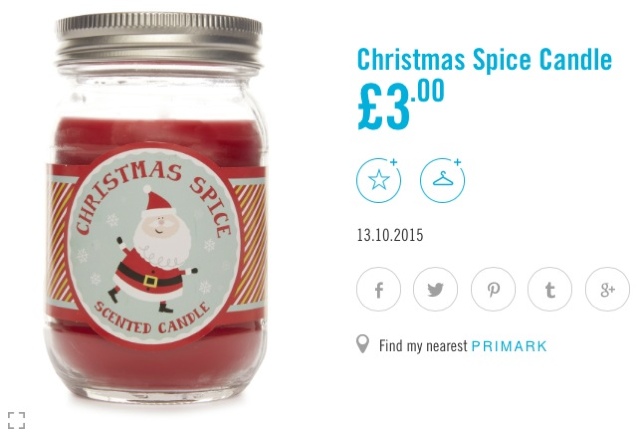Select the Christmas Spice Candle title

[x=484, y=60]
